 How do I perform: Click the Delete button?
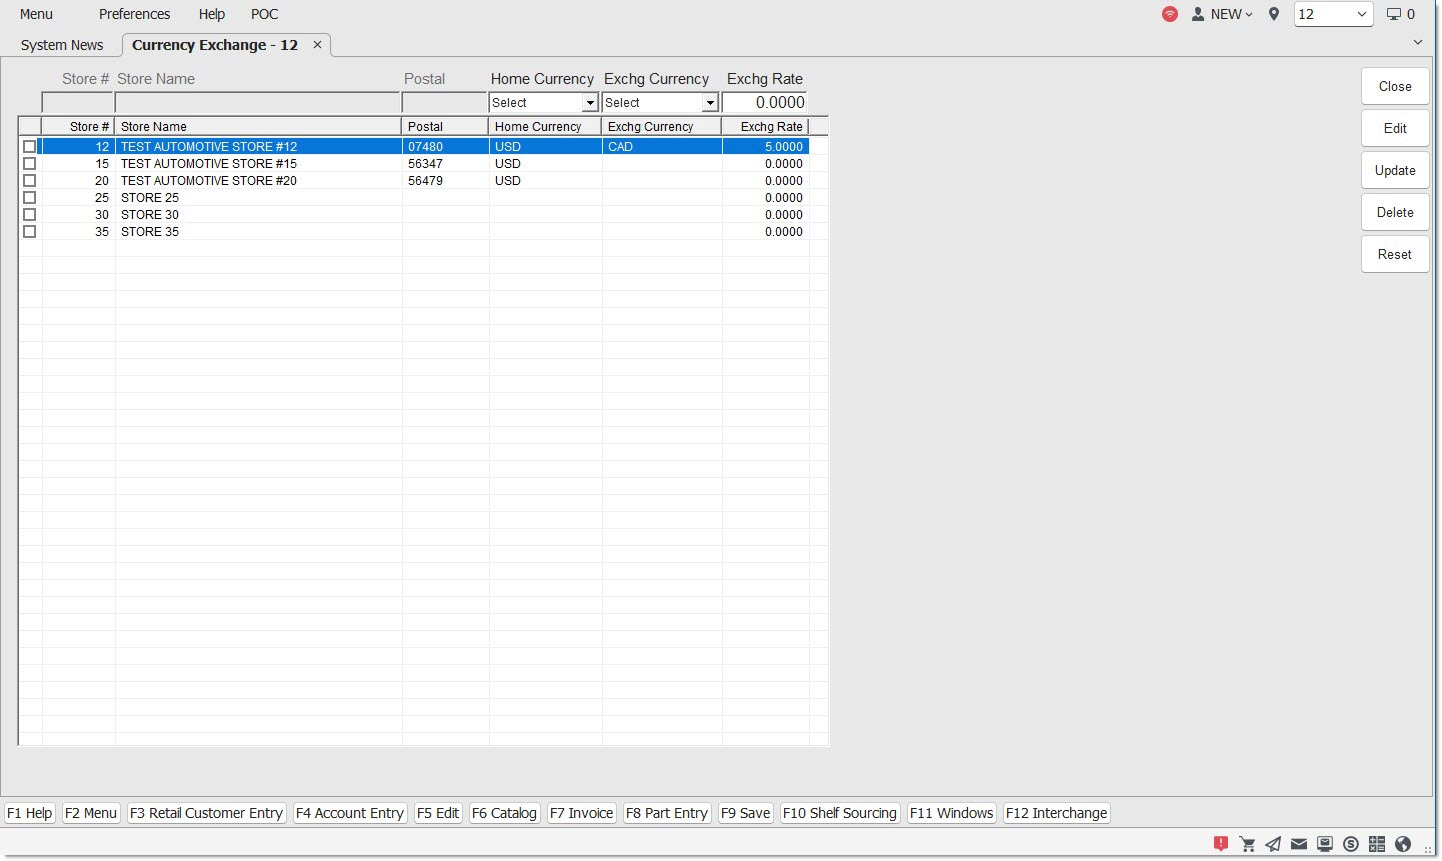click(x=1394, y=212)
